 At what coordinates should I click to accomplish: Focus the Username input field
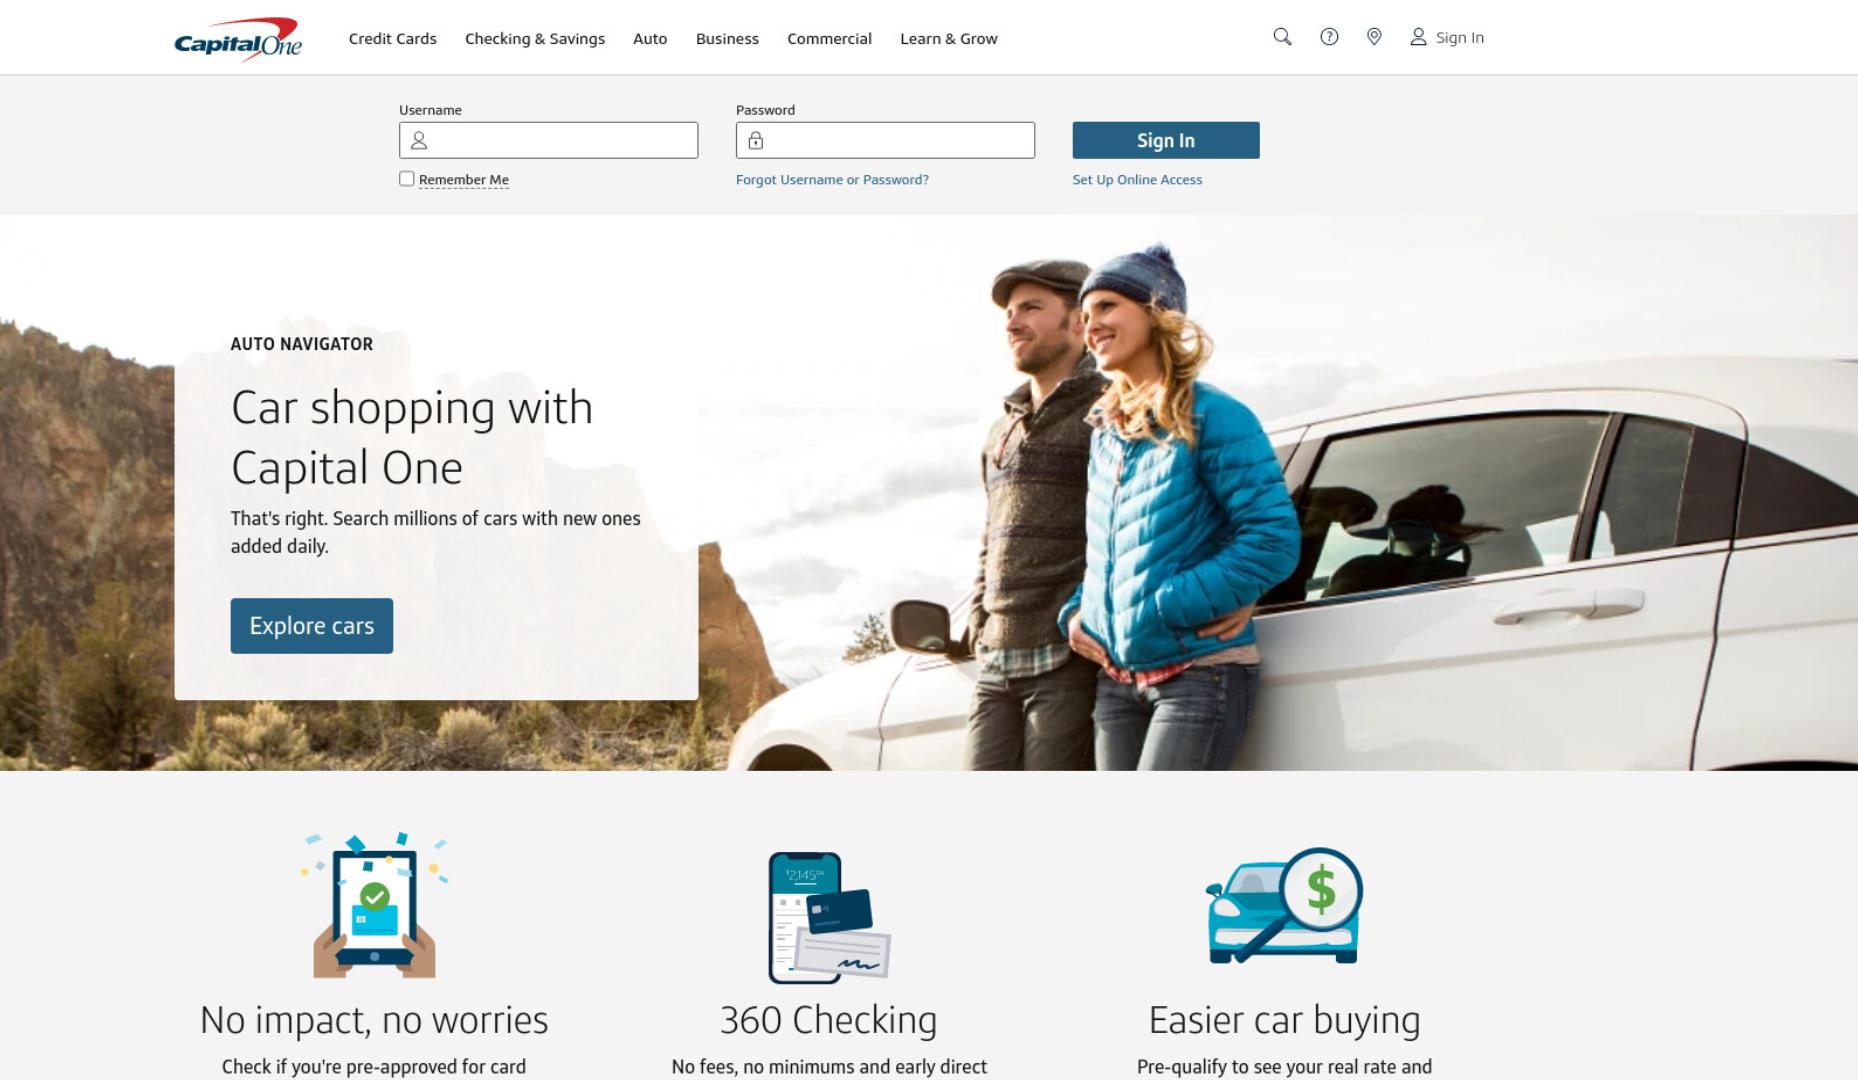click(548, 140)
